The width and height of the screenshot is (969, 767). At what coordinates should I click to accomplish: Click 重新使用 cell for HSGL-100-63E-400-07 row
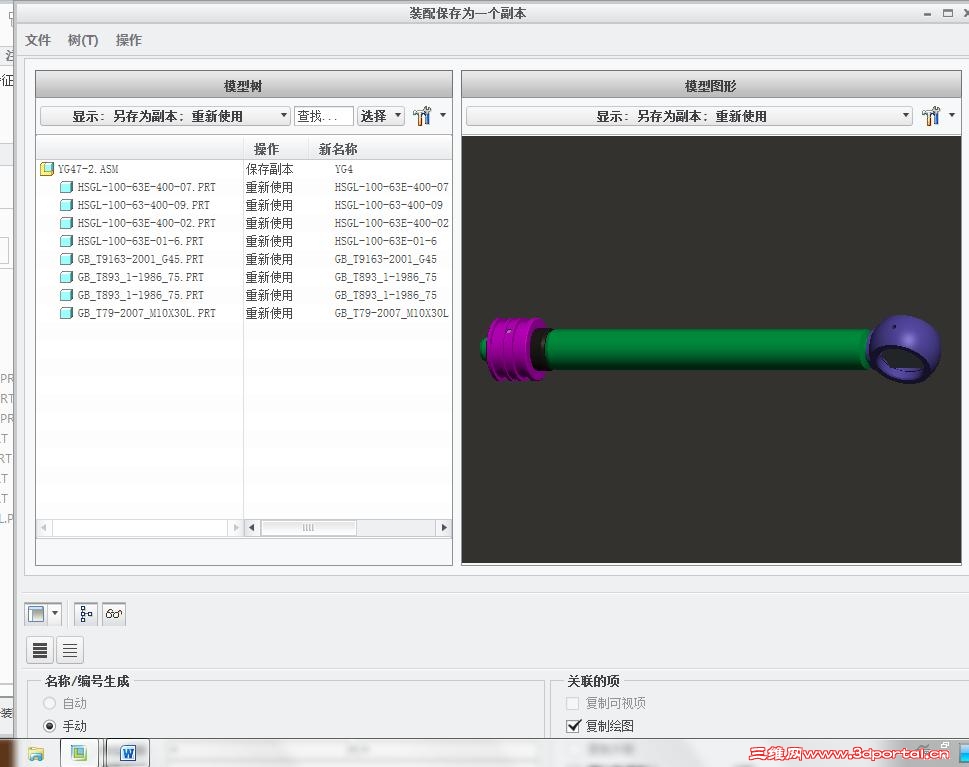[x=269, y=187]
